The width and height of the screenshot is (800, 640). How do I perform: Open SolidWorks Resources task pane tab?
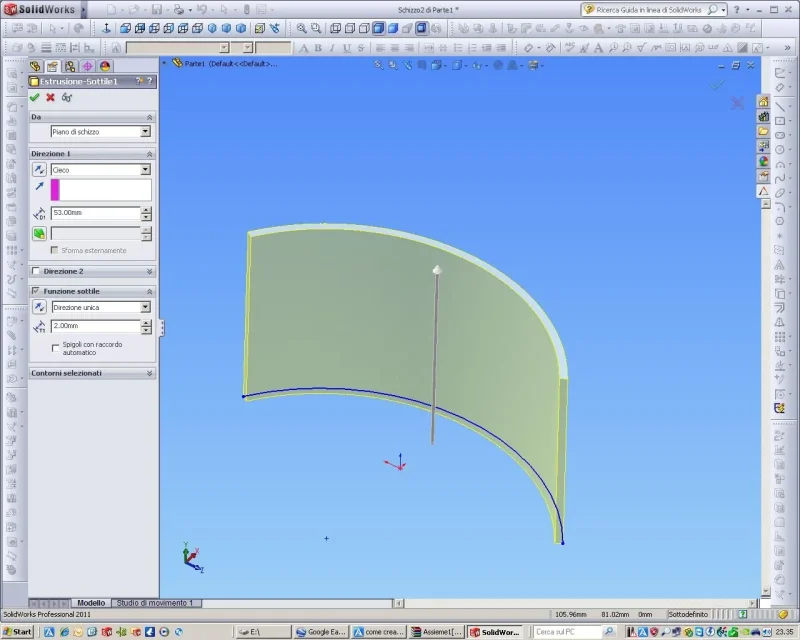point(763,102)
